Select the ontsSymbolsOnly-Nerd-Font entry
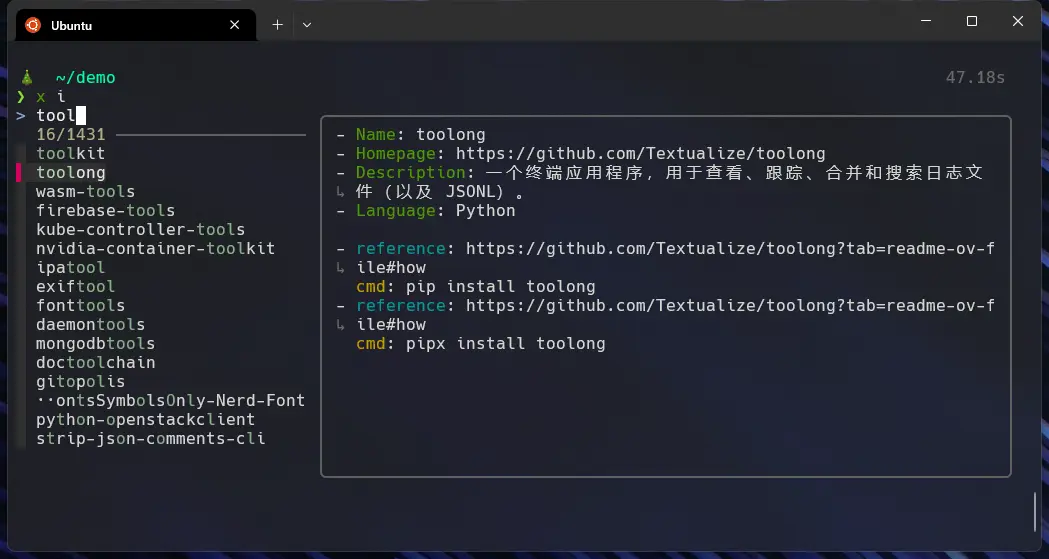 pyautogui.click(x=171, y=401)
